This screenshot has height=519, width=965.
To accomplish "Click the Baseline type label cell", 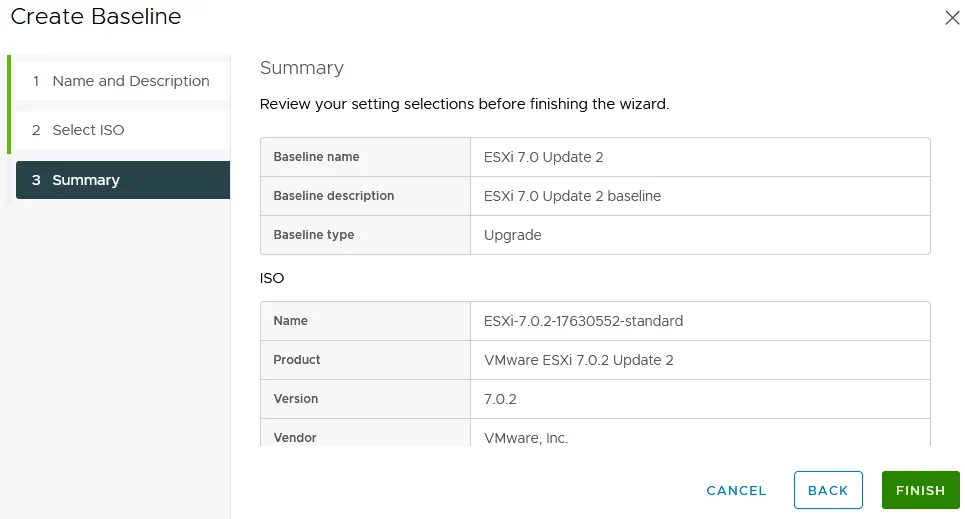I will pos(313,235).
